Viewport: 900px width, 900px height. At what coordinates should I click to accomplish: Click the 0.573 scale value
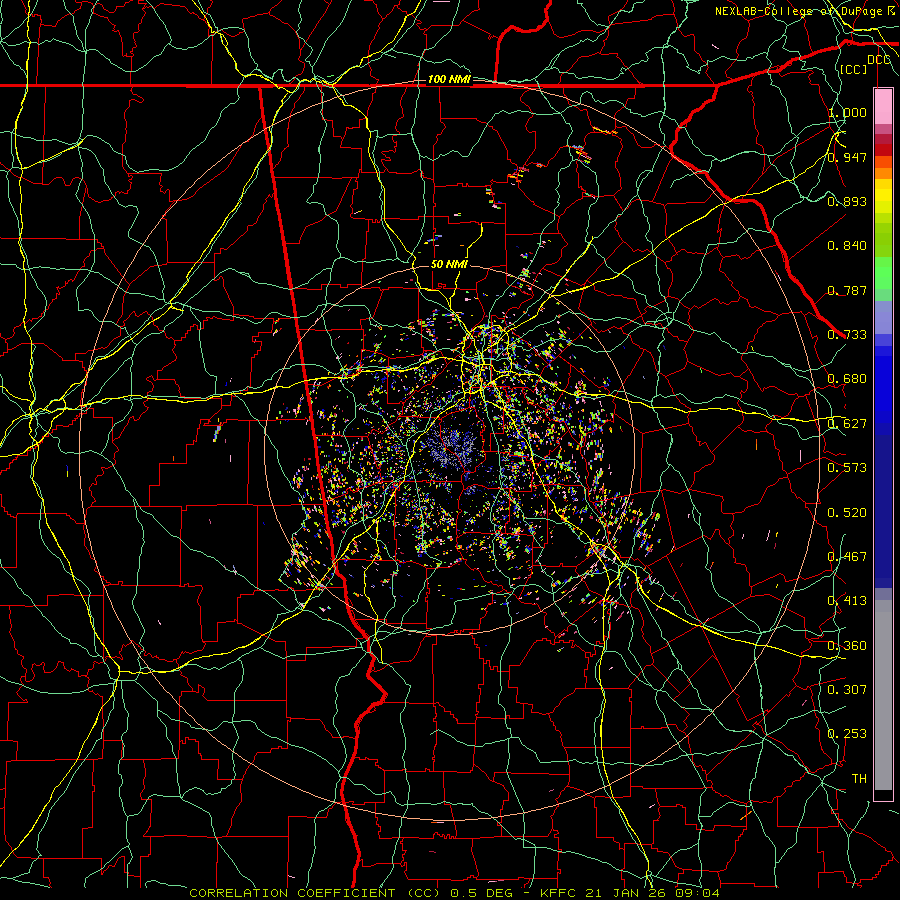[x=847, y=468]
